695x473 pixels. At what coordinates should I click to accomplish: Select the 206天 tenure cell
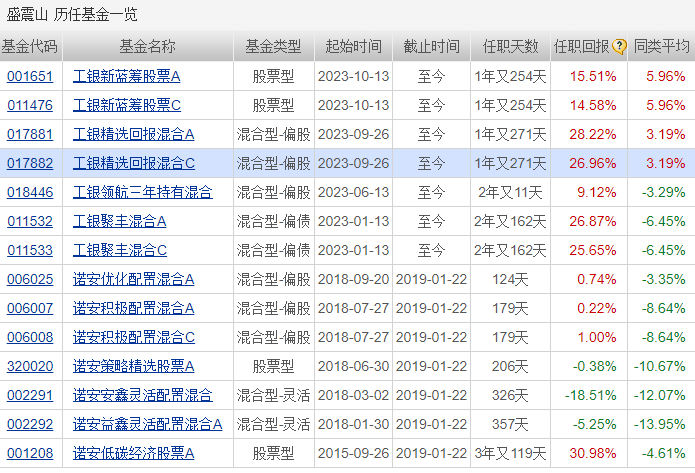[x=510, y=366]
